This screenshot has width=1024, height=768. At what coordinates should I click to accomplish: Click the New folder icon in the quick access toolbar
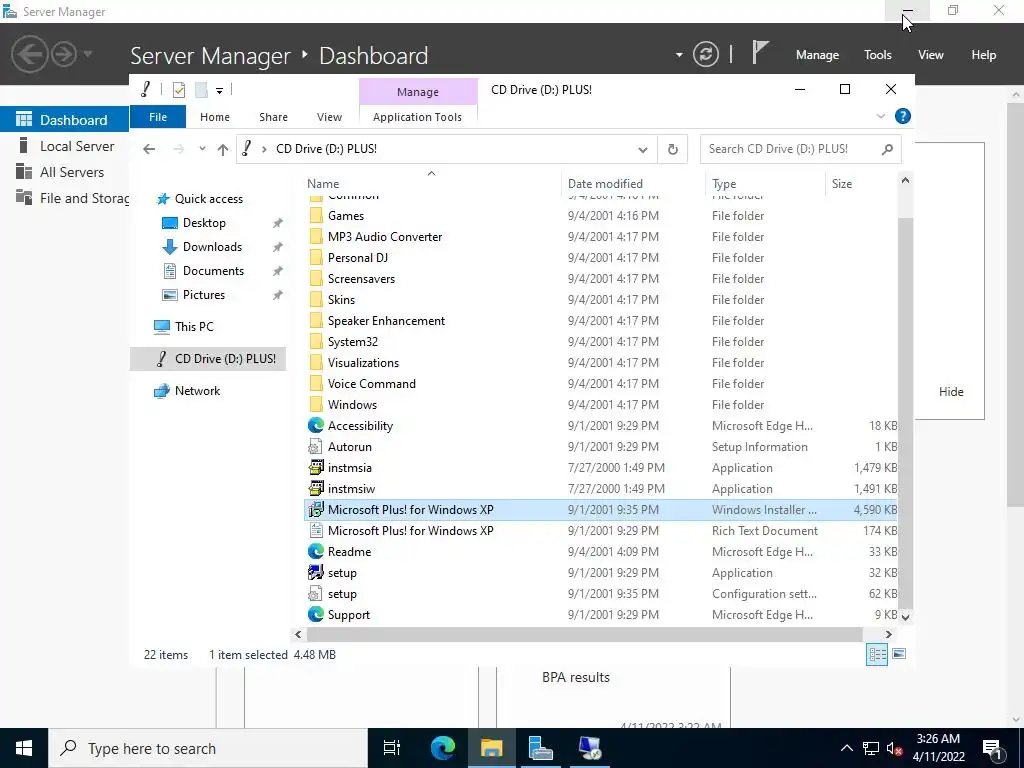click(201, 90)
